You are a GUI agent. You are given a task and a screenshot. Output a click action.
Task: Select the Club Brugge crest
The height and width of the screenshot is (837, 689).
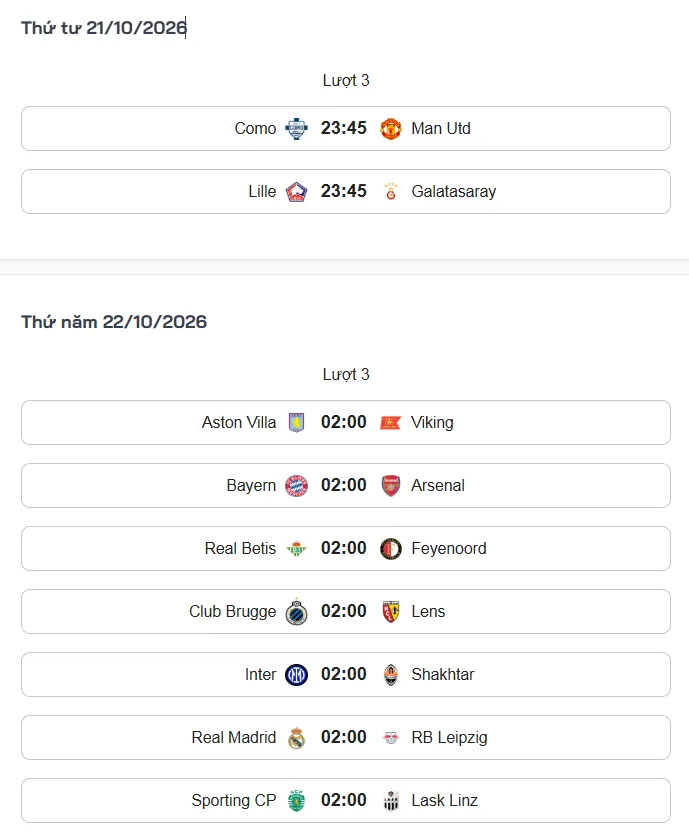(296, 612)
